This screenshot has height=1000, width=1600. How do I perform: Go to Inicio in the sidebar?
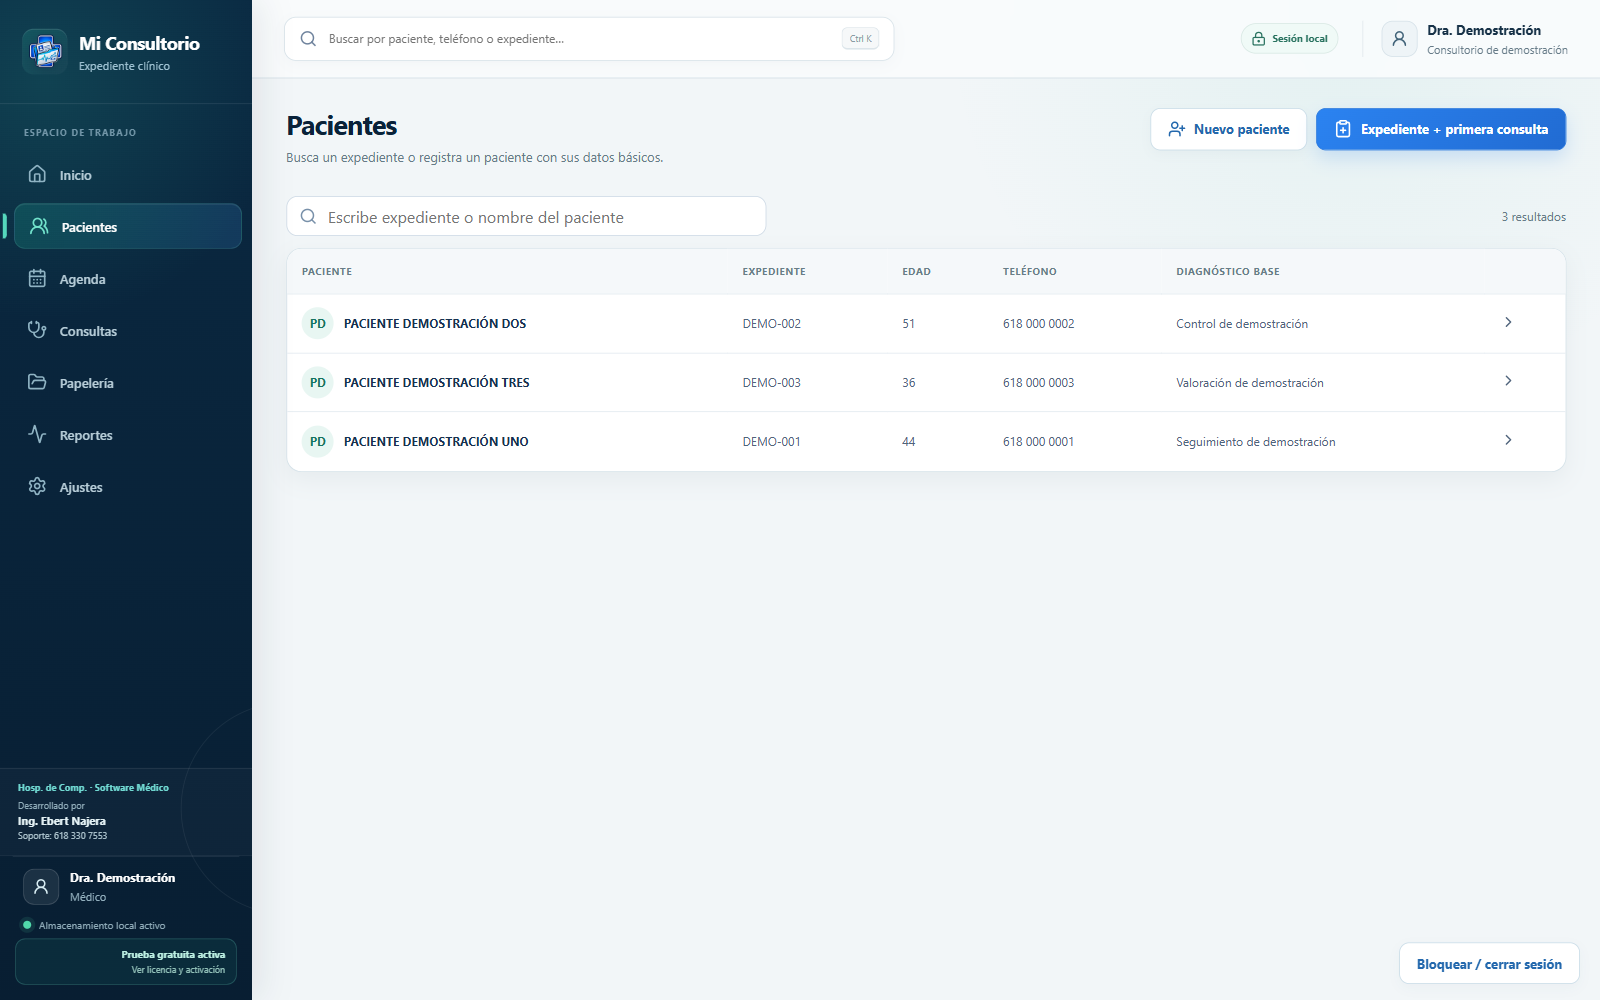coord(128,174)
